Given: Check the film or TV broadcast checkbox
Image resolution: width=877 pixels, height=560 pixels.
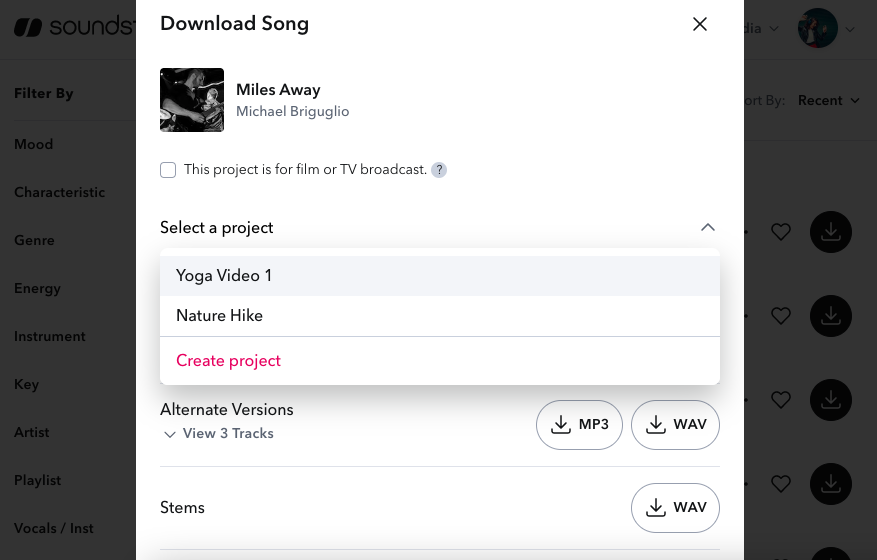Looking at the screenshot, I should point(168,170).
